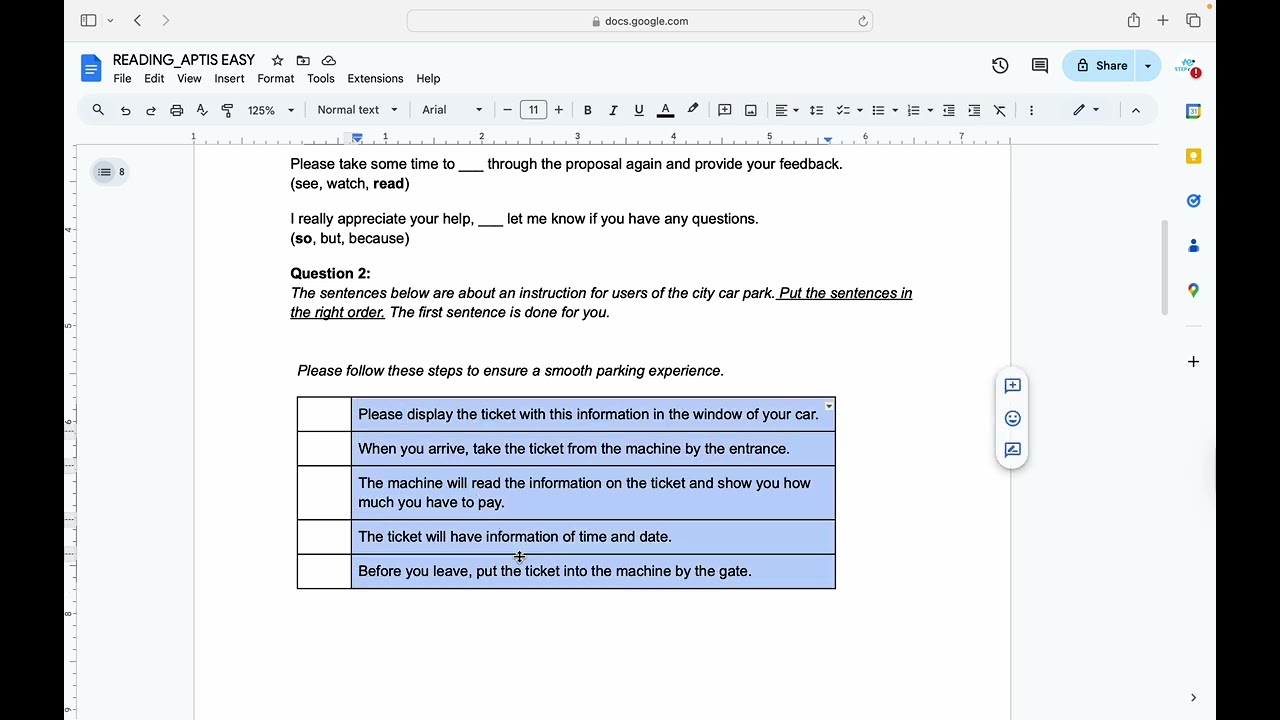Check the cloud save status icon

[329, 60]
